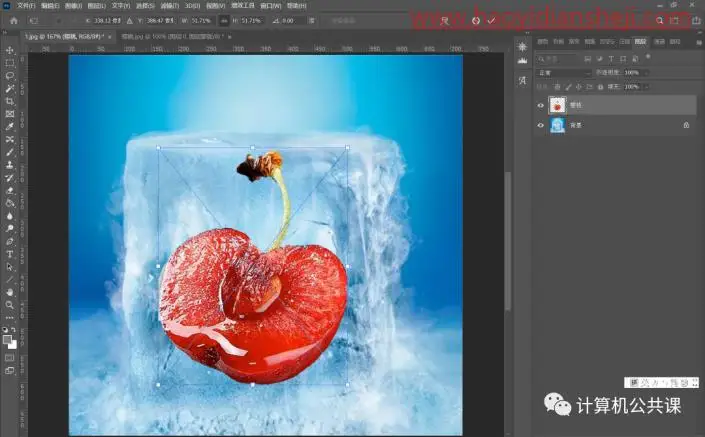This screenshot has width=705, height=437.
Task: Select the Crop tool
Action: coord(9,101)
